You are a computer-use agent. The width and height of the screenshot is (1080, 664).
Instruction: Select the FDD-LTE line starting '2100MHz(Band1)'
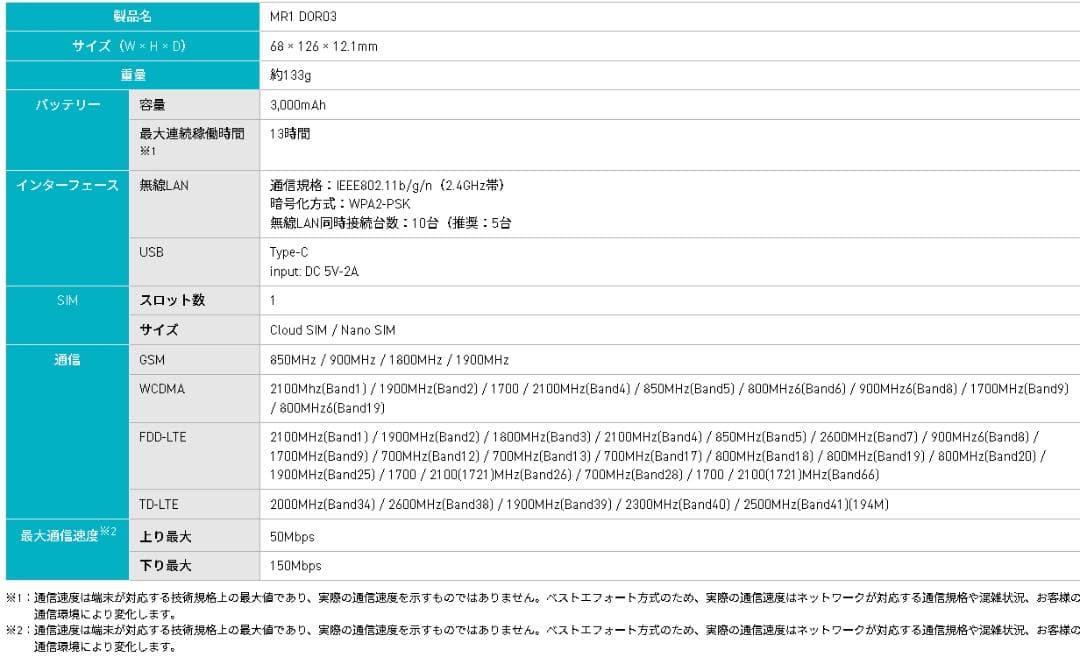(x=654, y=437)
